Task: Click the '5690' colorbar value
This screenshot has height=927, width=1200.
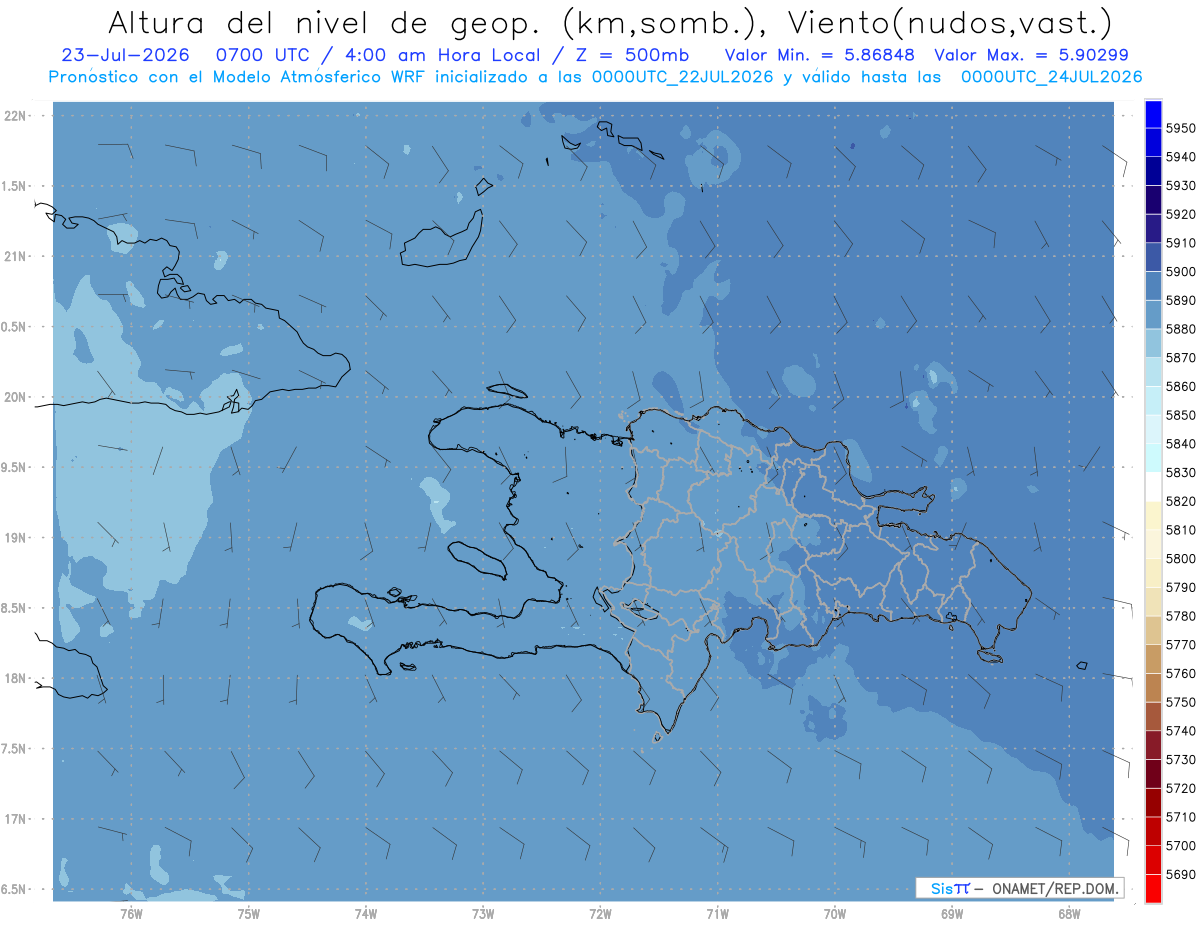Action: [x=1180, y=874]
